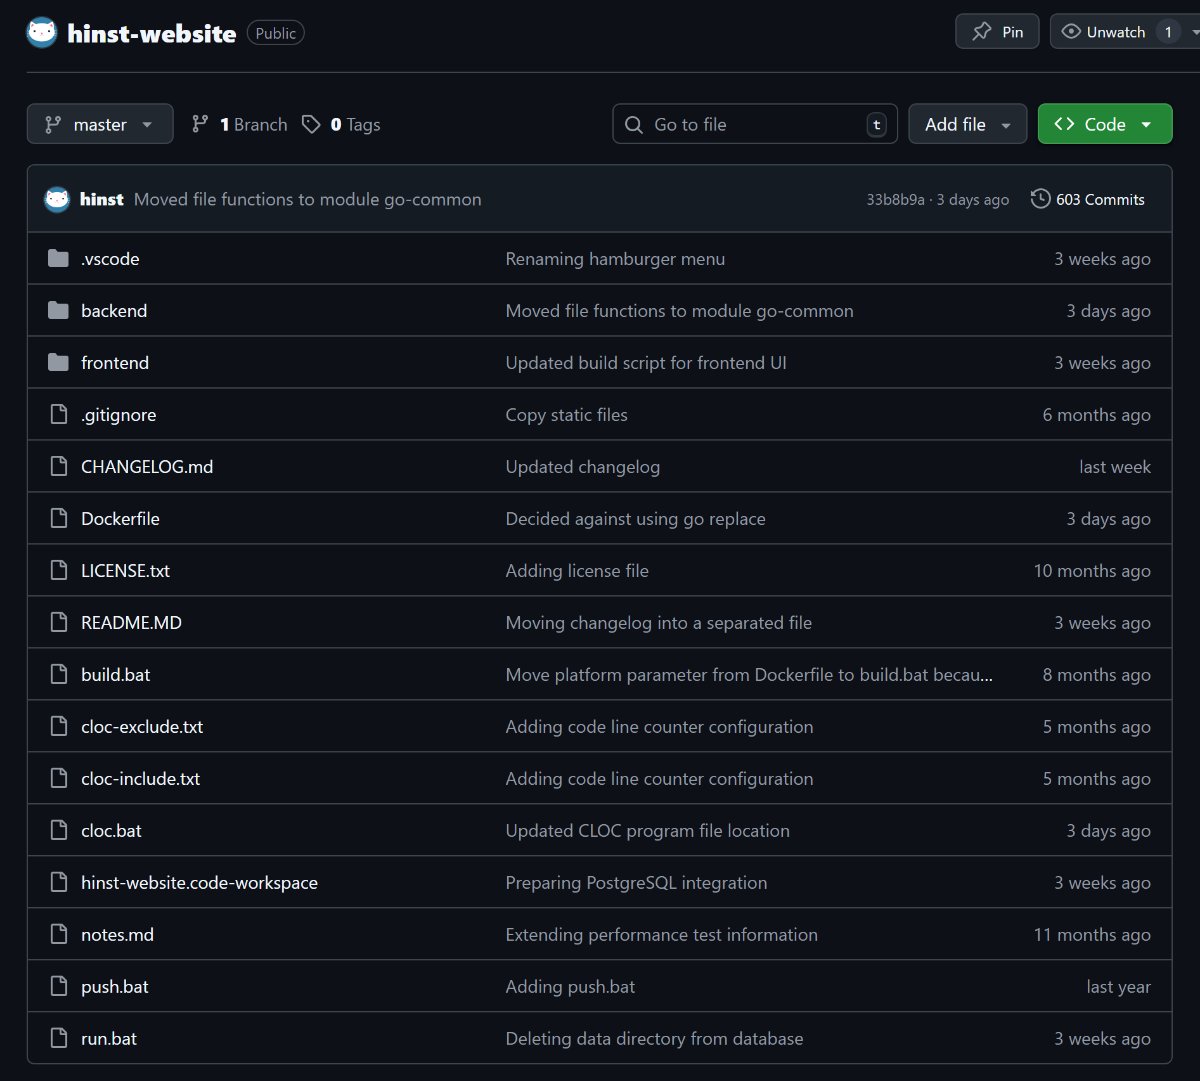
Task: Open commit hash 33b8b9a link
Action: point(895,200)
